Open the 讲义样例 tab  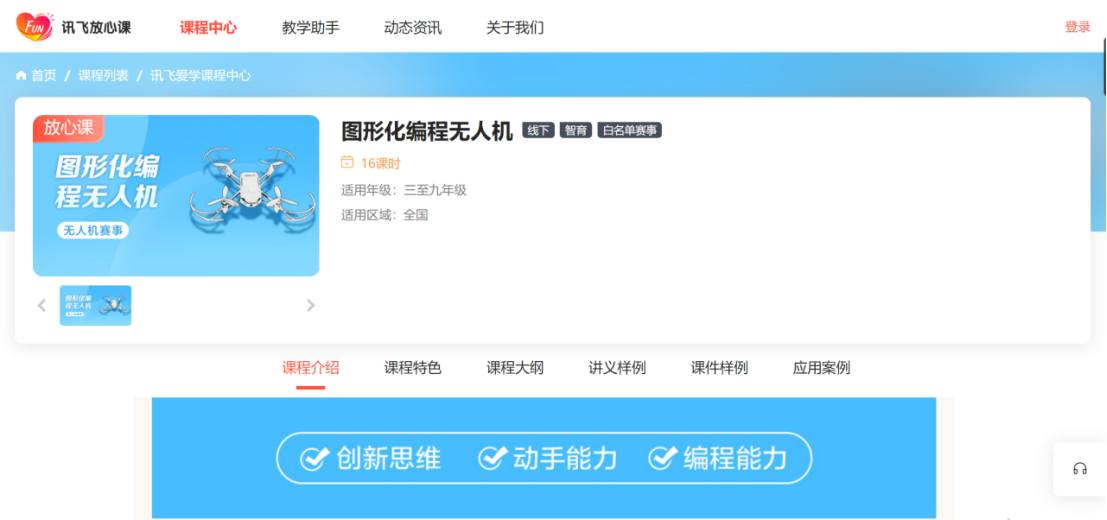point(617,368)
